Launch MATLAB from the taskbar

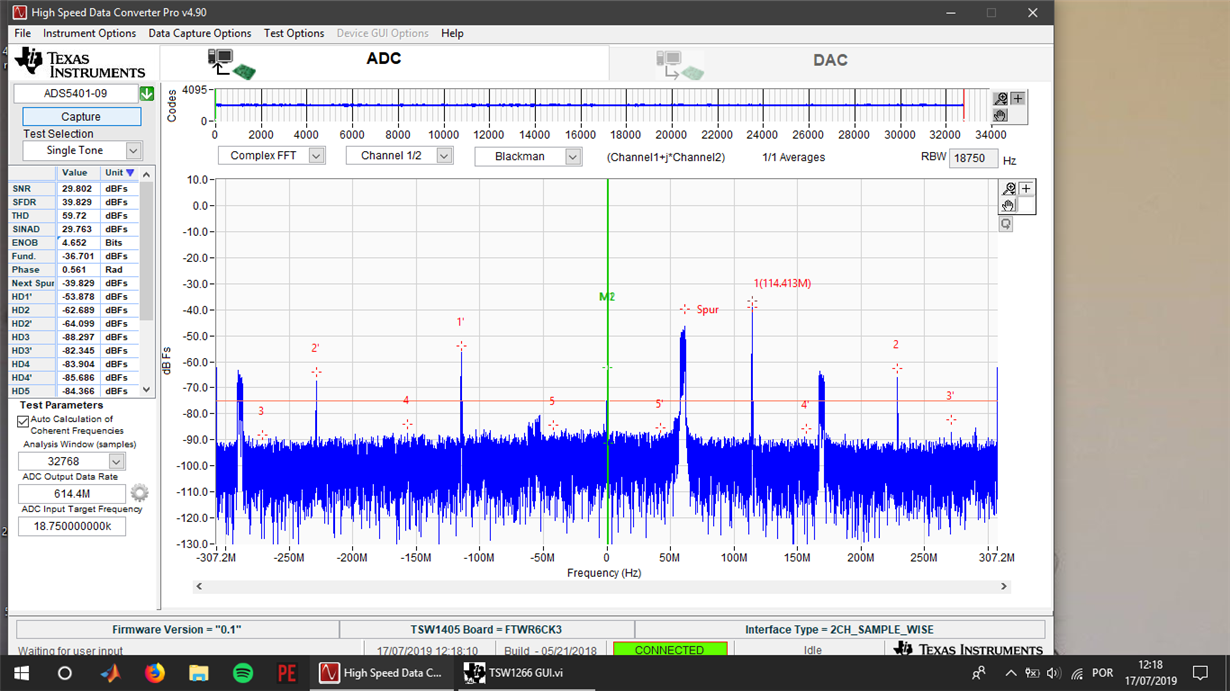click(x=110, y=673)
